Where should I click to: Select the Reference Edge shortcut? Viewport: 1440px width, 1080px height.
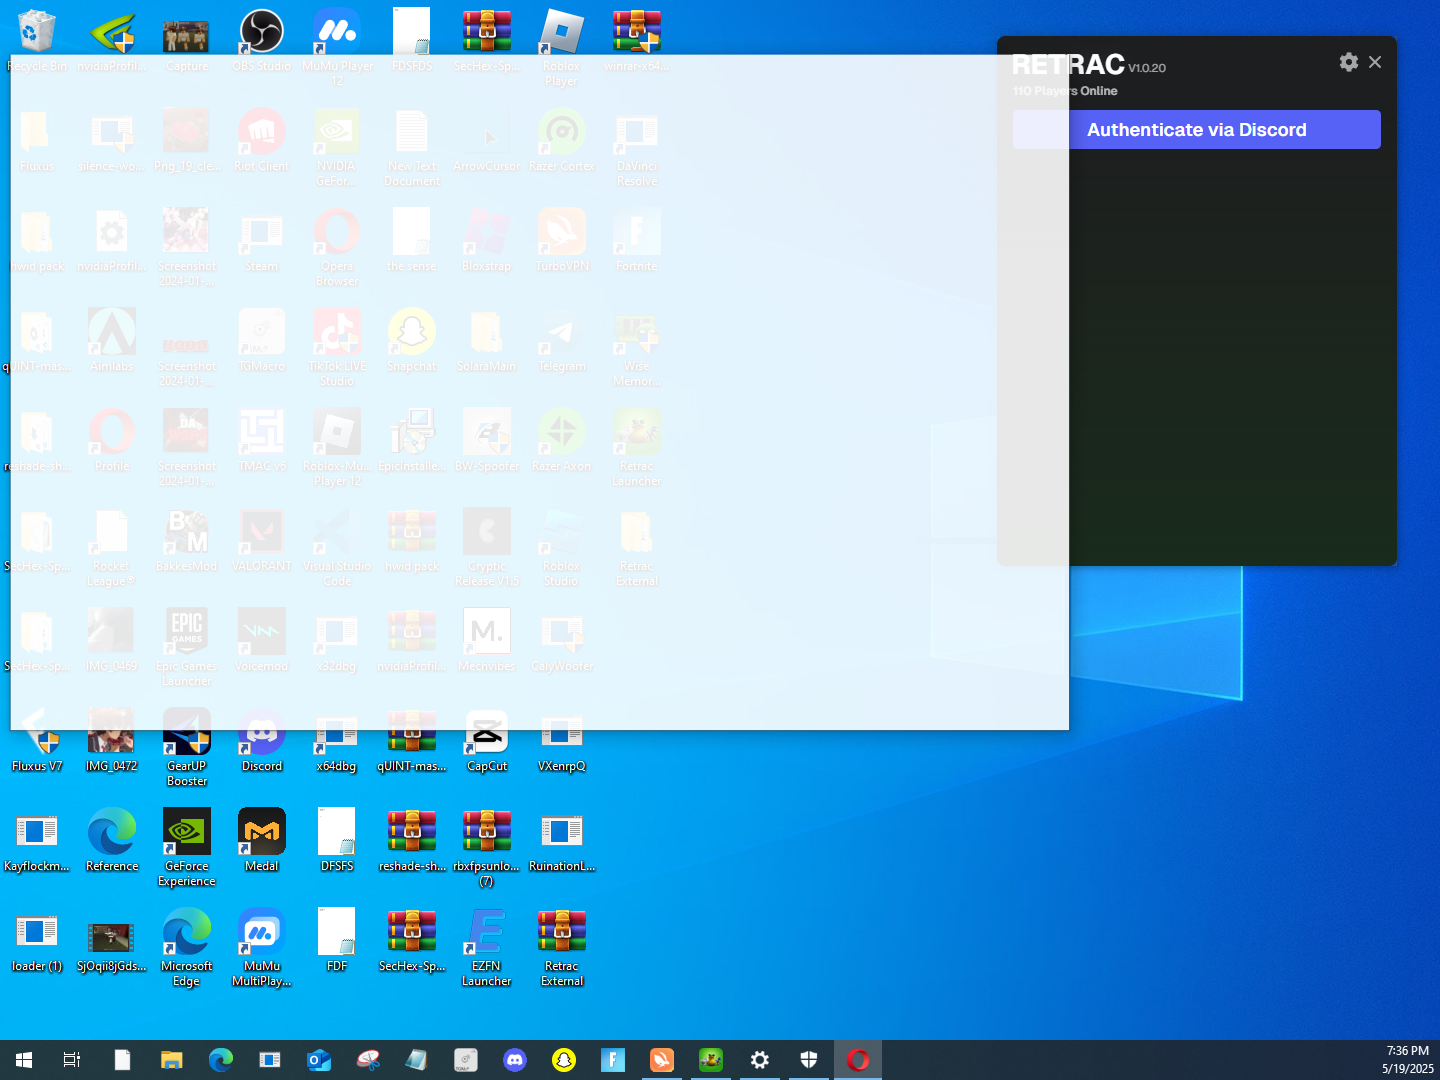tap(112, 841)
